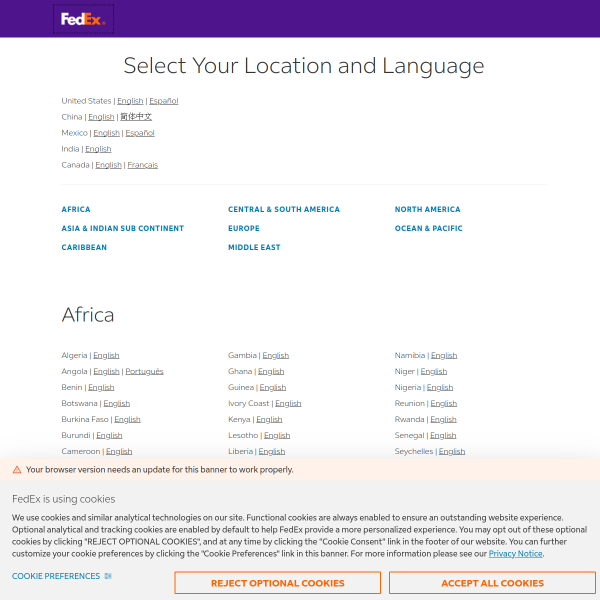Select Español for Mexico
600x600 pixels.
(140, 133)
